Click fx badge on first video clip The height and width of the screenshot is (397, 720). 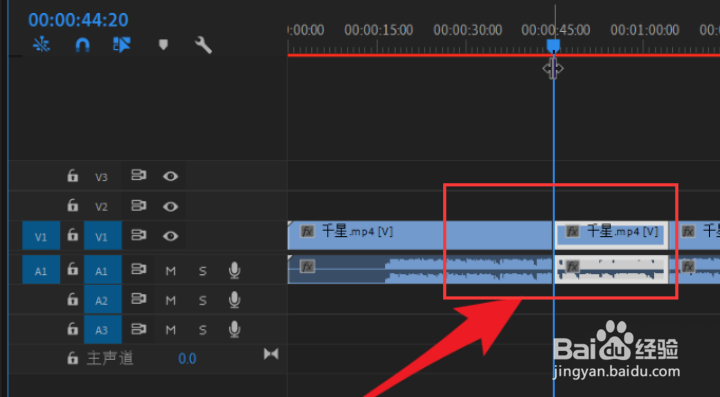pos(307,231)
